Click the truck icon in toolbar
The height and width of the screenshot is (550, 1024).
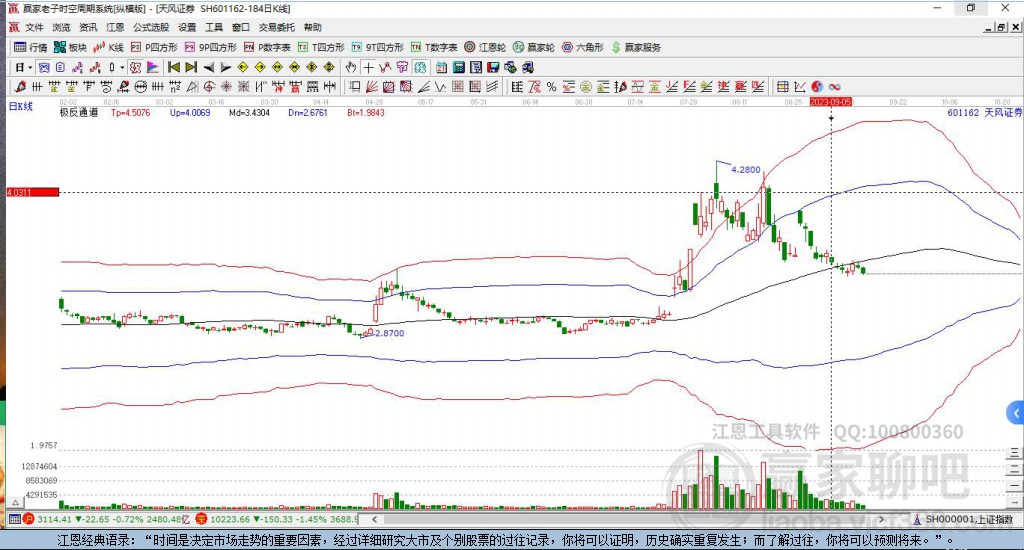[528, 67]
